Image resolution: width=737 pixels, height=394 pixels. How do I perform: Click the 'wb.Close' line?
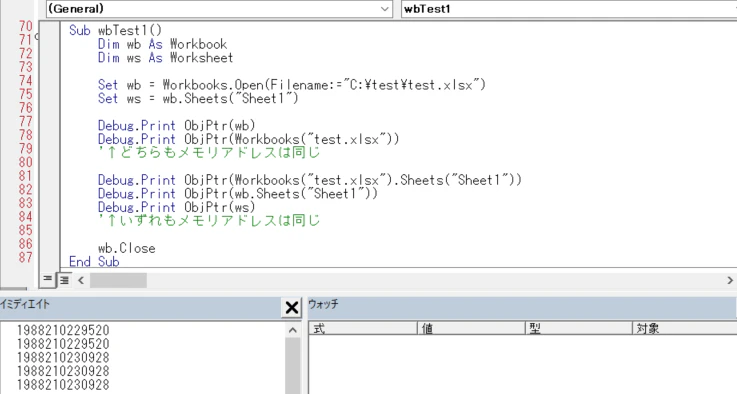click(x=126, y=248)
